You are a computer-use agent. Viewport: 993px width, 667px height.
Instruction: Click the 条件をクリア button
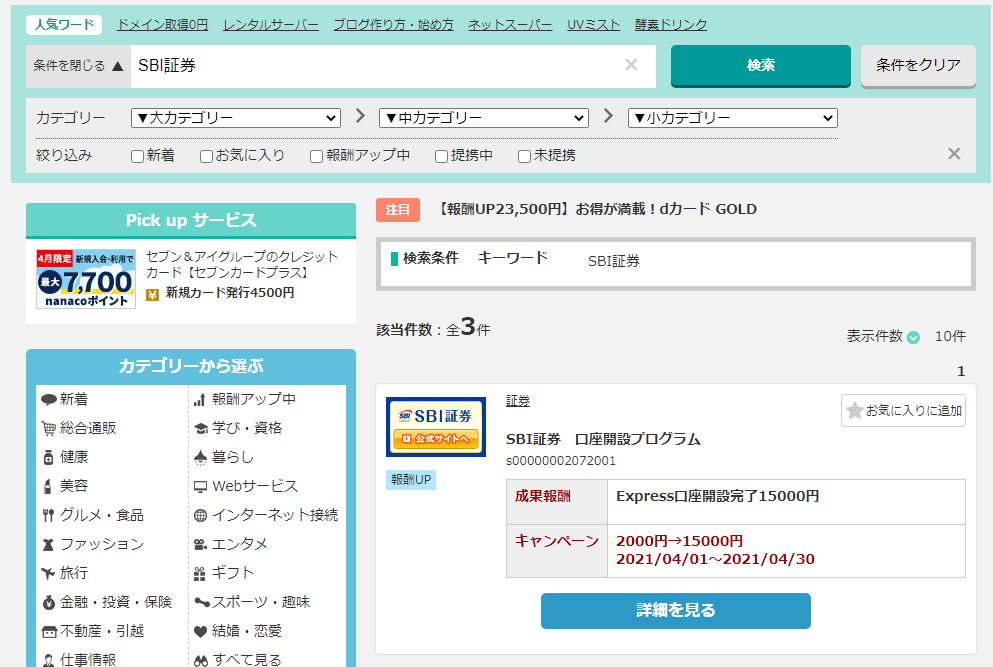pos(918,65)
